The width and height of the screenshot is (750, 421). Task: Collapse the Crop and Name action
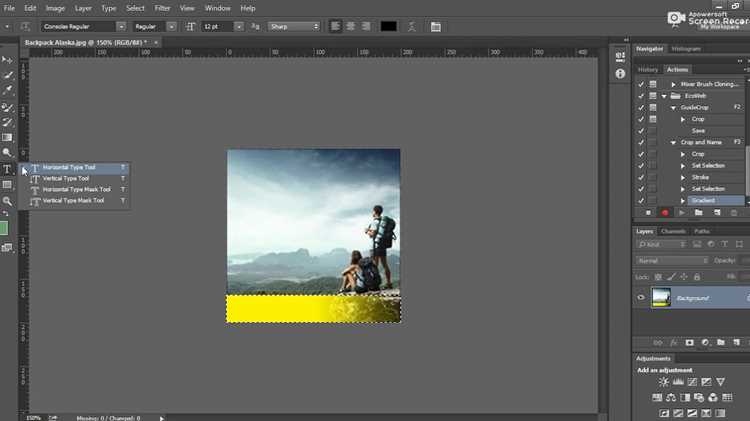[x=673, y=143]
